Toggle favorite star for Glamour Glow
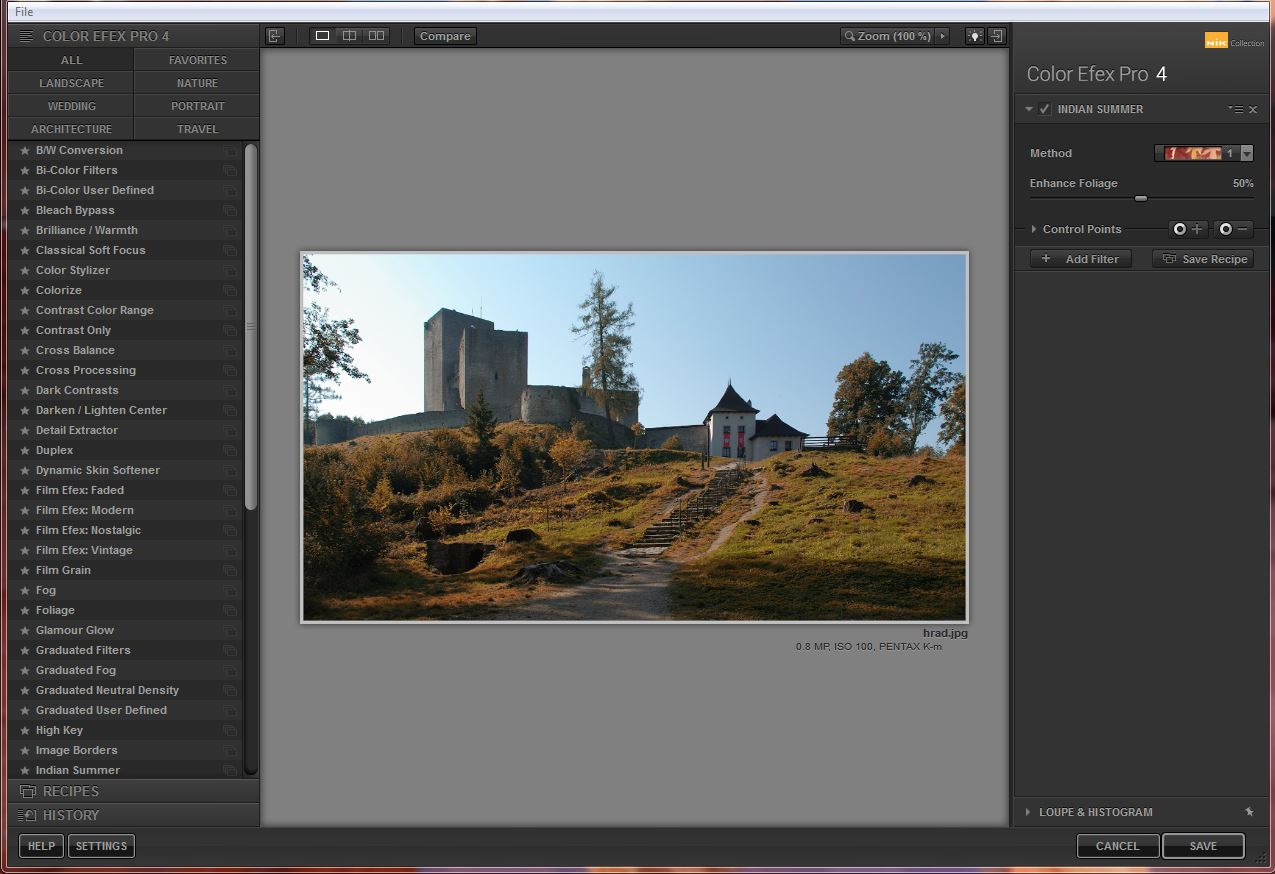Viewport: 1275px width, 874px height. (x=25, y=631)
